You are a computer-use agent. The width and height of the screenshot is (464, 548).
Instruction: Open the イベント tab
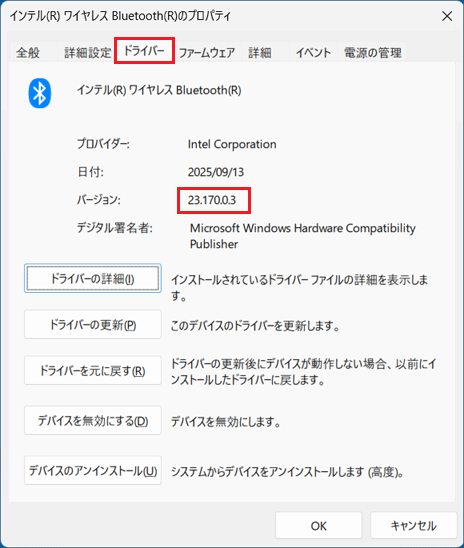pyautogui.click(x=313, y=53)
